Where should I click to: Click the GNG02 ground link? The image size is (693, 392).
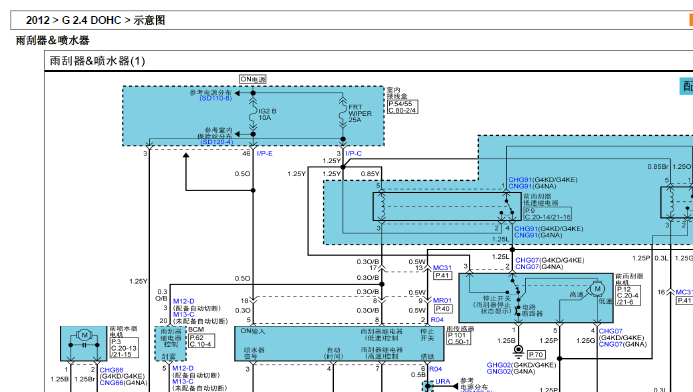point(499,372)
